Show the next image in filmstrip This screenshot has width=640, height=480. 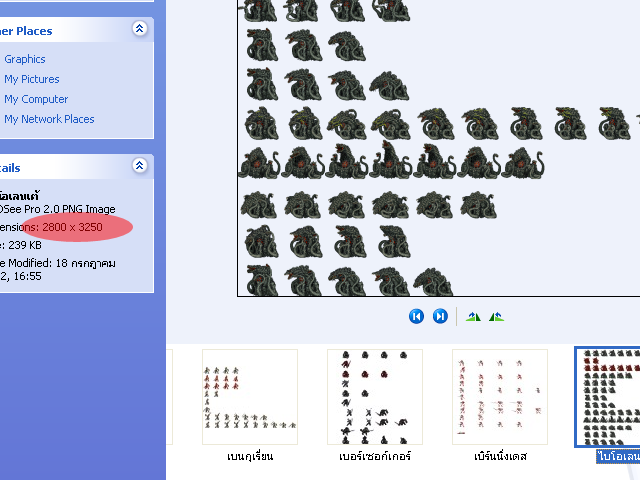[440, 316]
